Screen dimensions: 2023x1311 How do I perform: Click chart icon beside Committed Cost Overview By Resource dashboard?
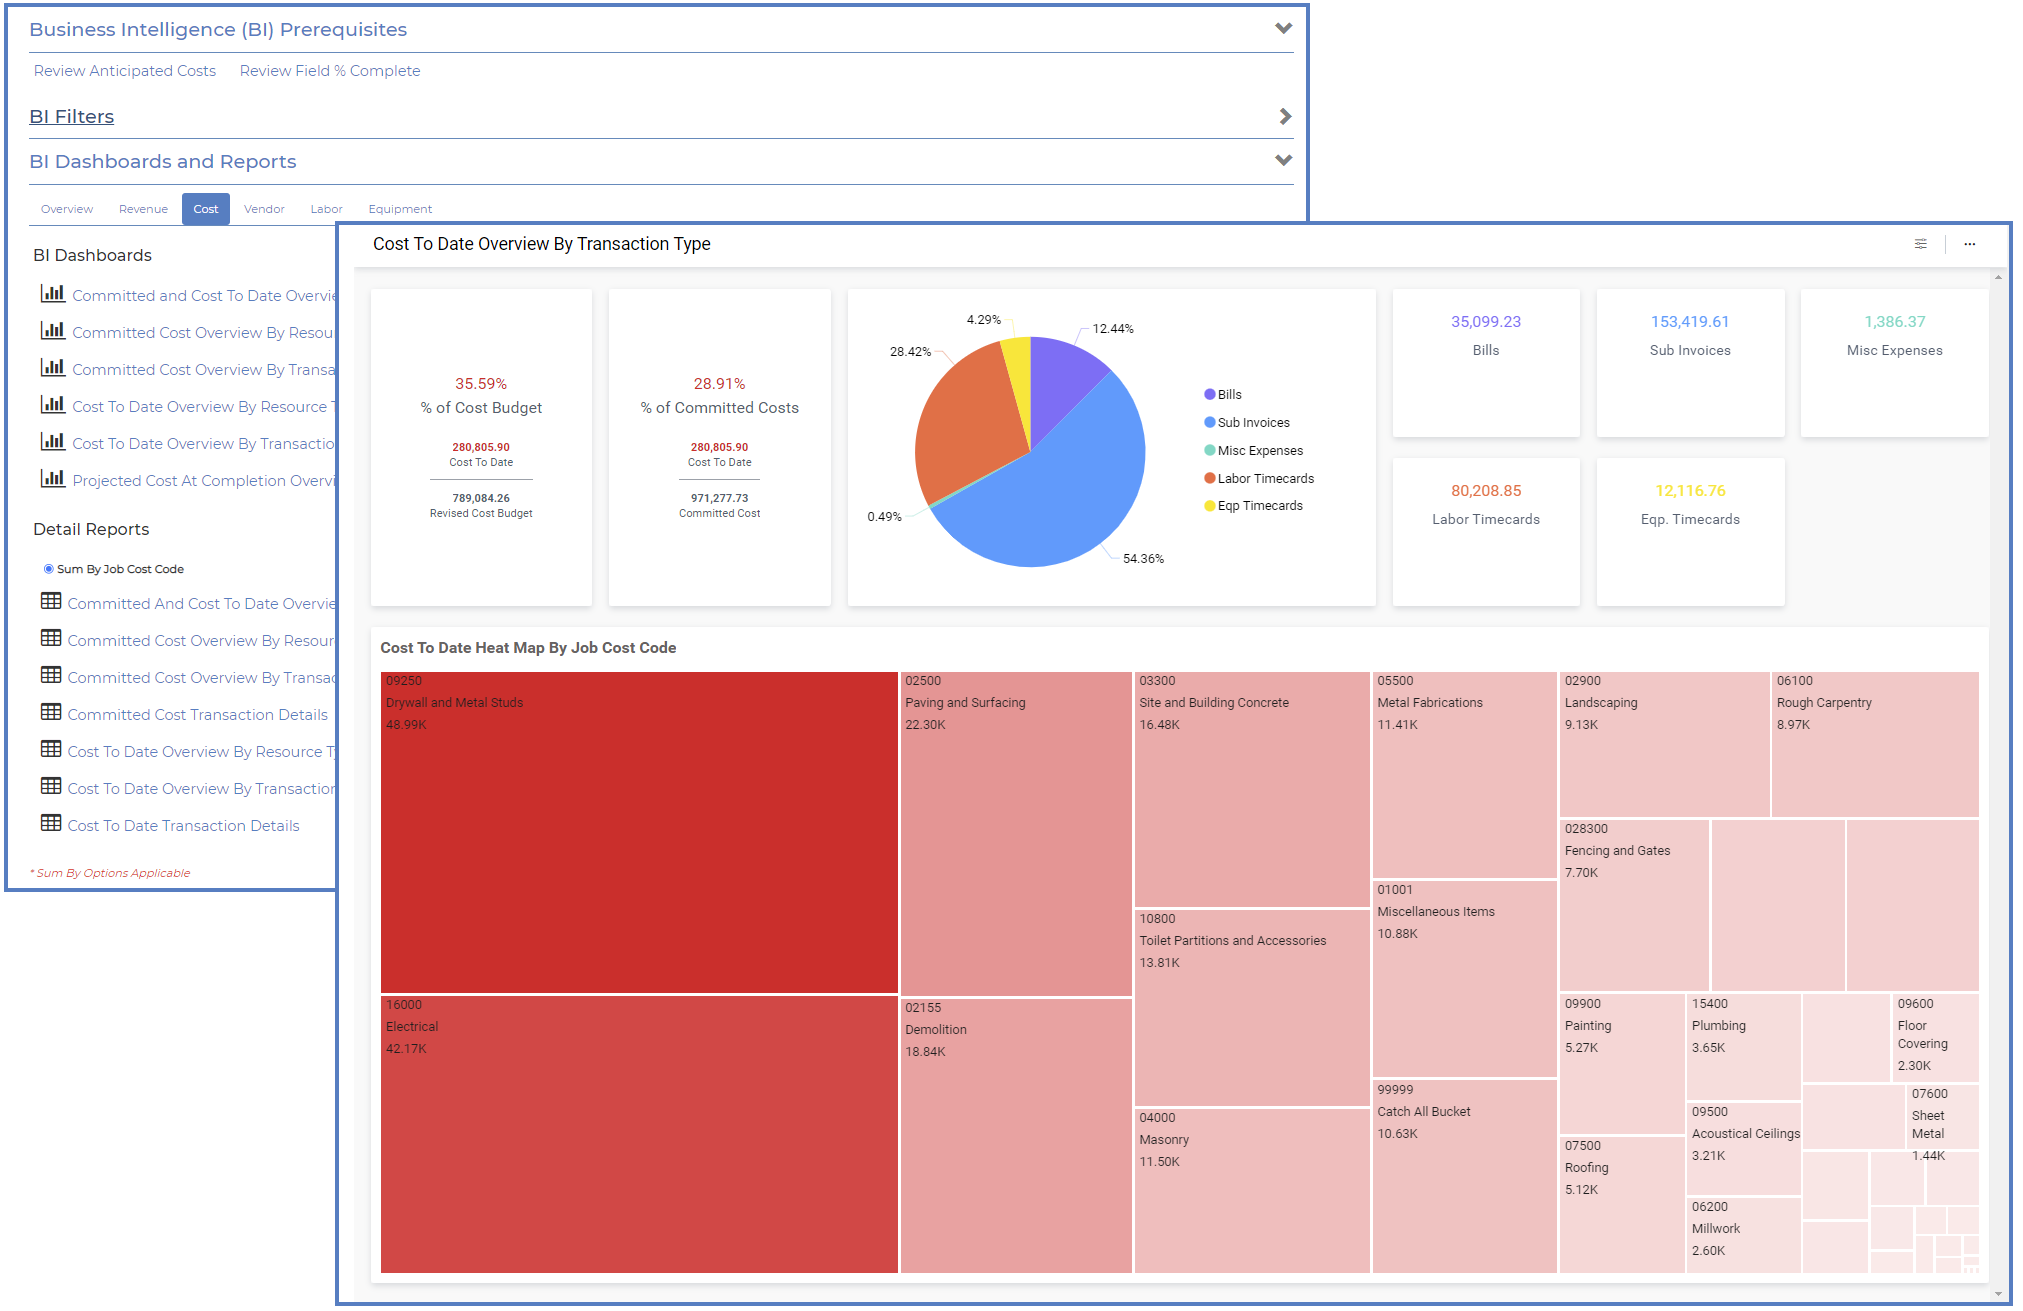click(x=52, y=331)
